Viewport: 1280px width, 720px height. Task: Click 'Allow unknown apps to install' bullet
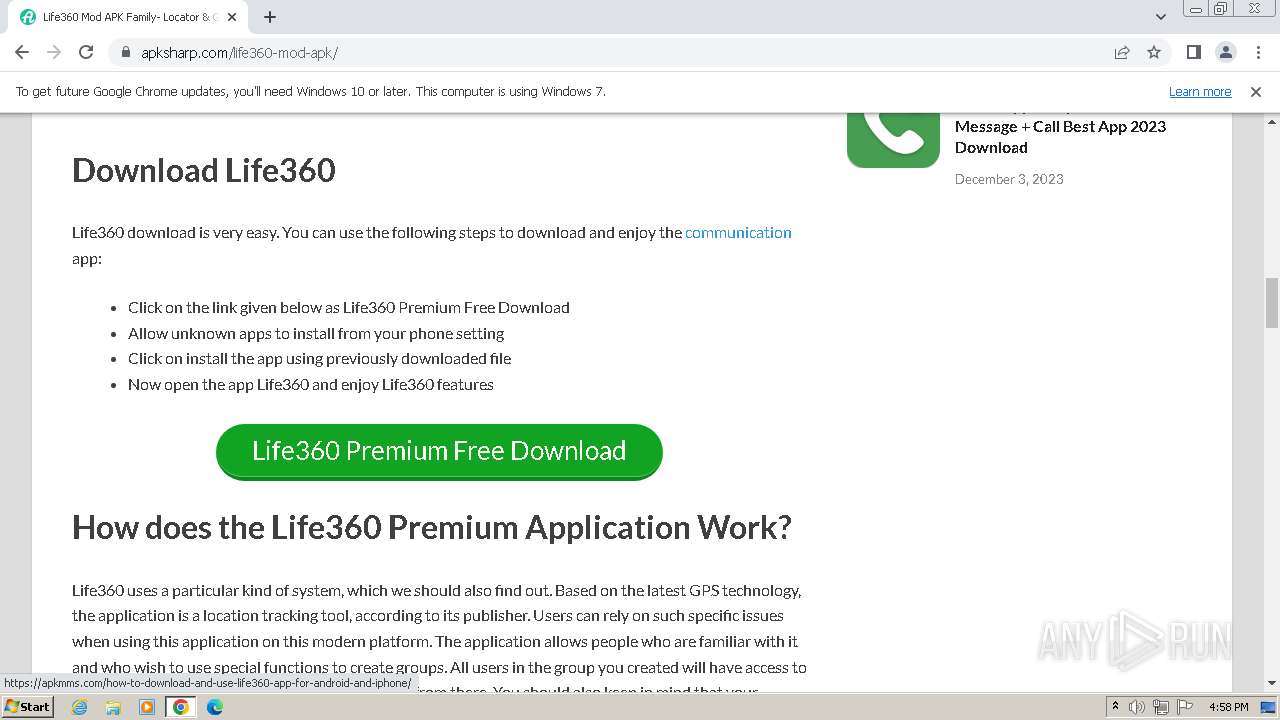coord(316,333)
